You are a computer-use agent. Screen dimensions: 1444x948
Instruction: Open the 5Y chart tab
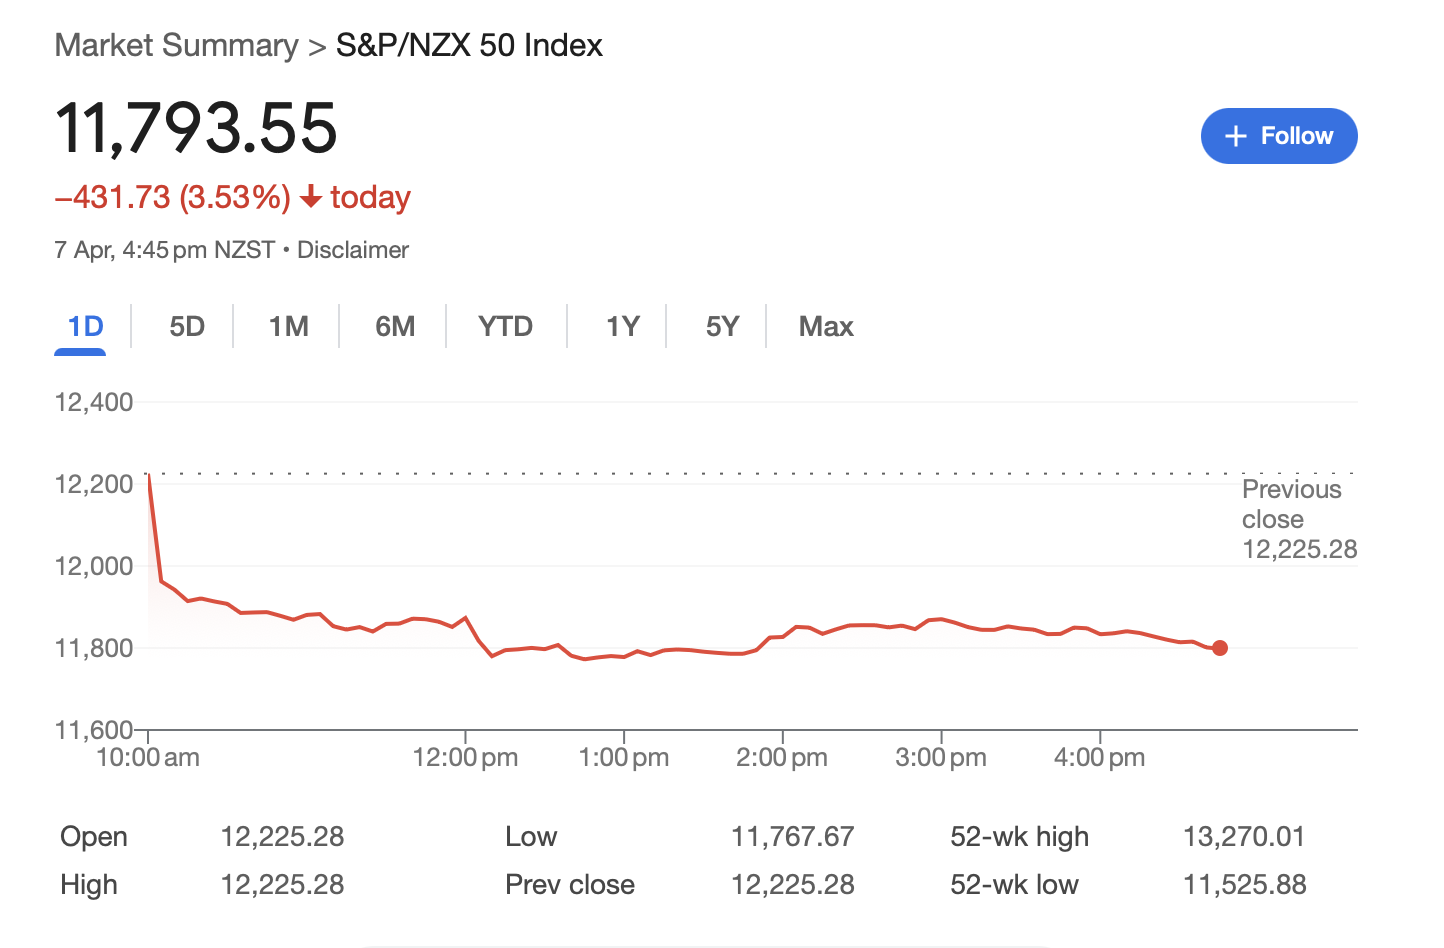point(722,327)
